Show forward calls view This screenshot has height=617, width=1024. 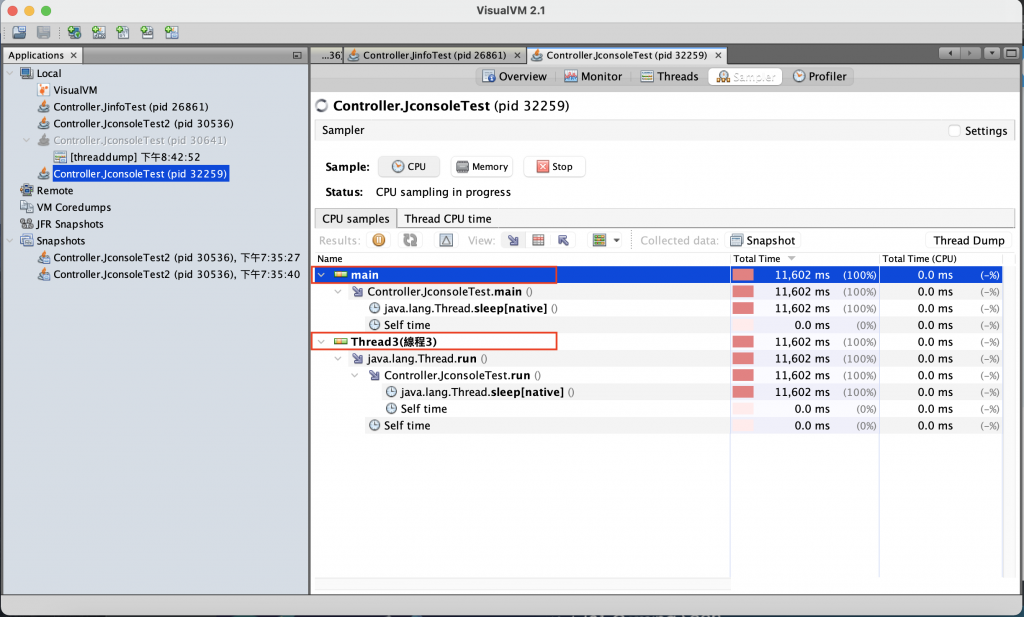[513, 240]
